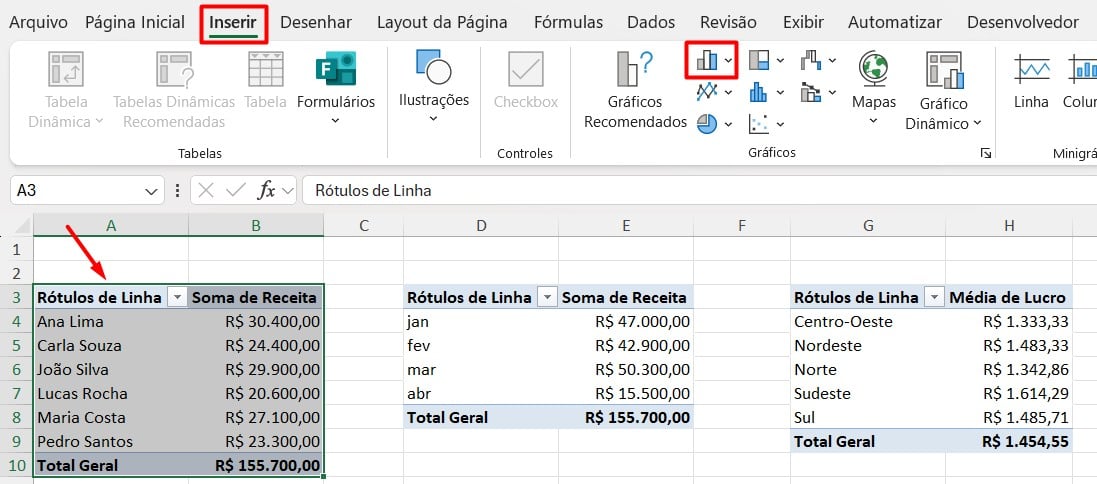Open Gráficos group dialog launcher
The image size is (1097, 484).
(x=986, y=153)
